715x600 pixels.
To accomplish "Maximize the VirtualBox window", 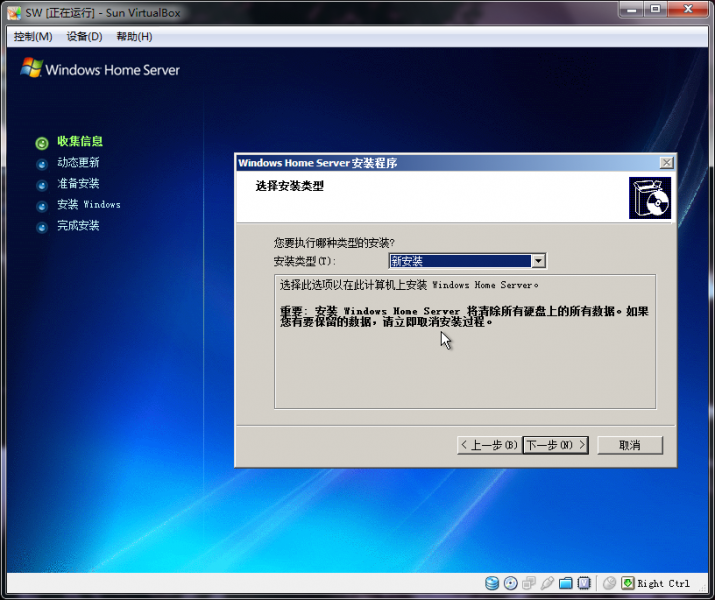I will pos(655,9).
